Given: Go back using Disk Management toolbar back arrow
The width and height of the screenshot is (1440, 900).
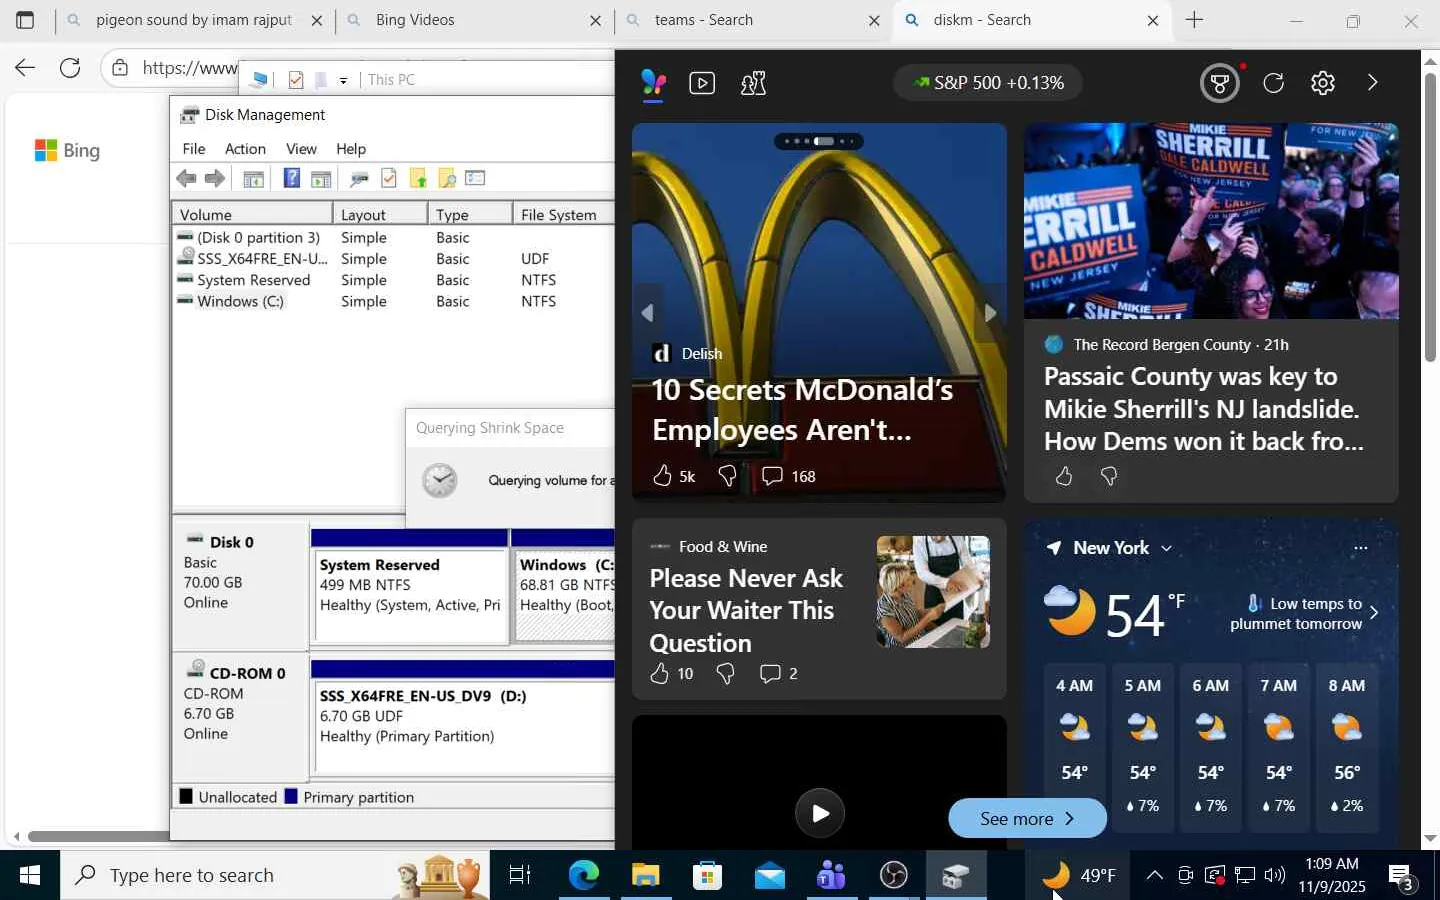Looking at the screenshot, I should click(x=186, y=178).
